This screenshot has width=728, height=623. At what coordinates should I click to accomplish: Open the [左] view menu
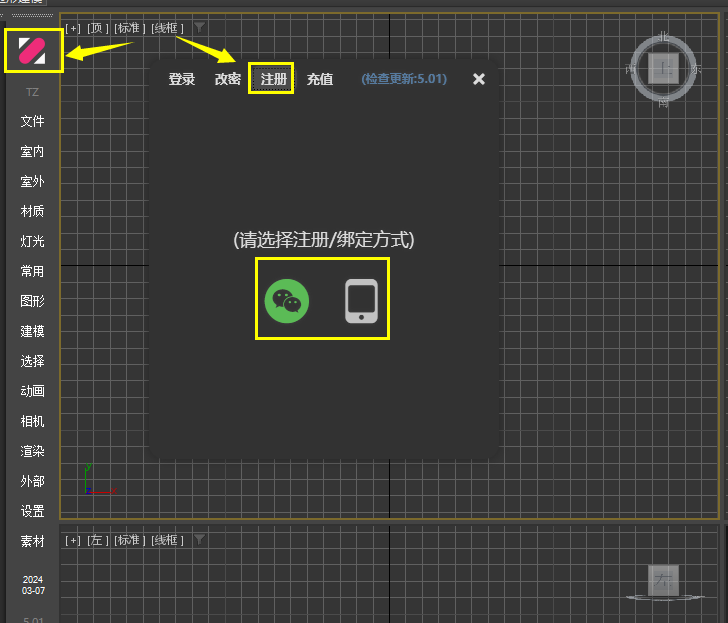point(98,540)
